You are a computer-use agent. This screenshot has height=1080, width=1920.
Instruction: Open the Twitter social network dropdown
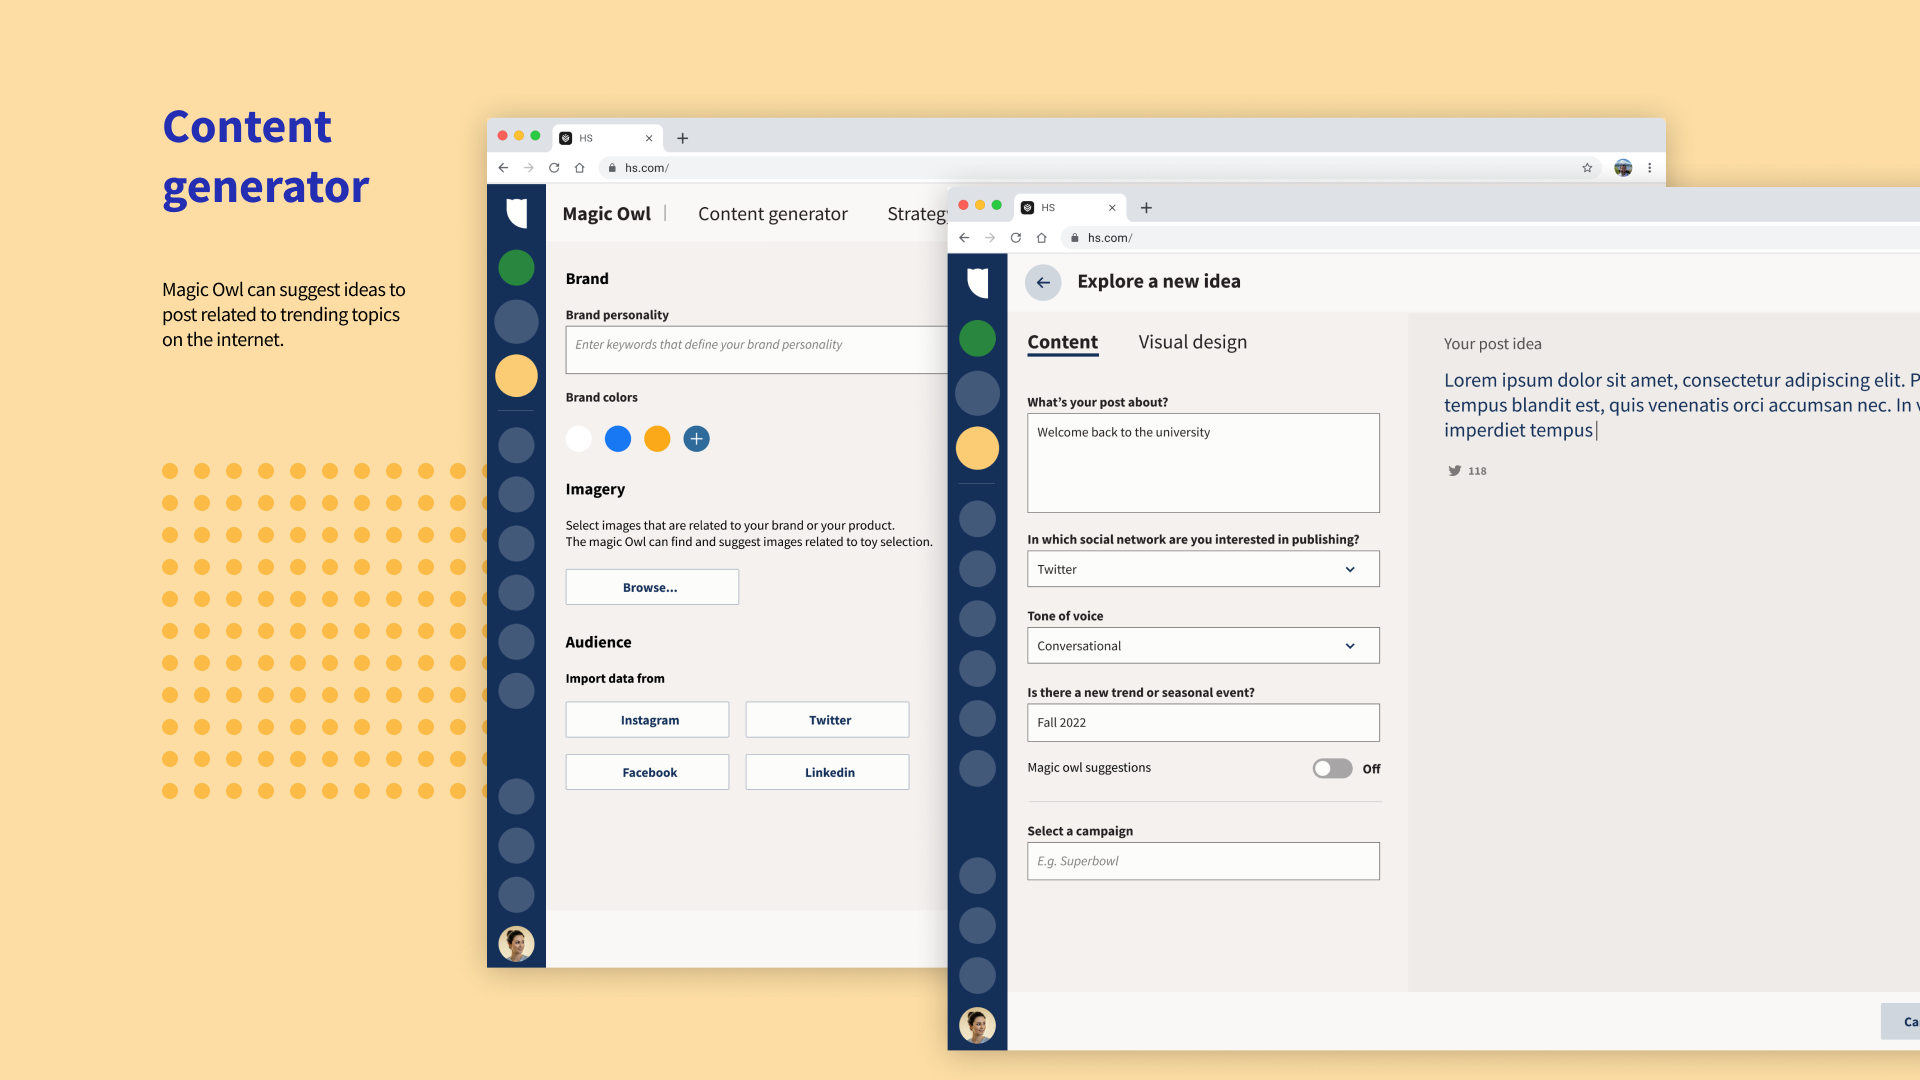[1203, 569]
